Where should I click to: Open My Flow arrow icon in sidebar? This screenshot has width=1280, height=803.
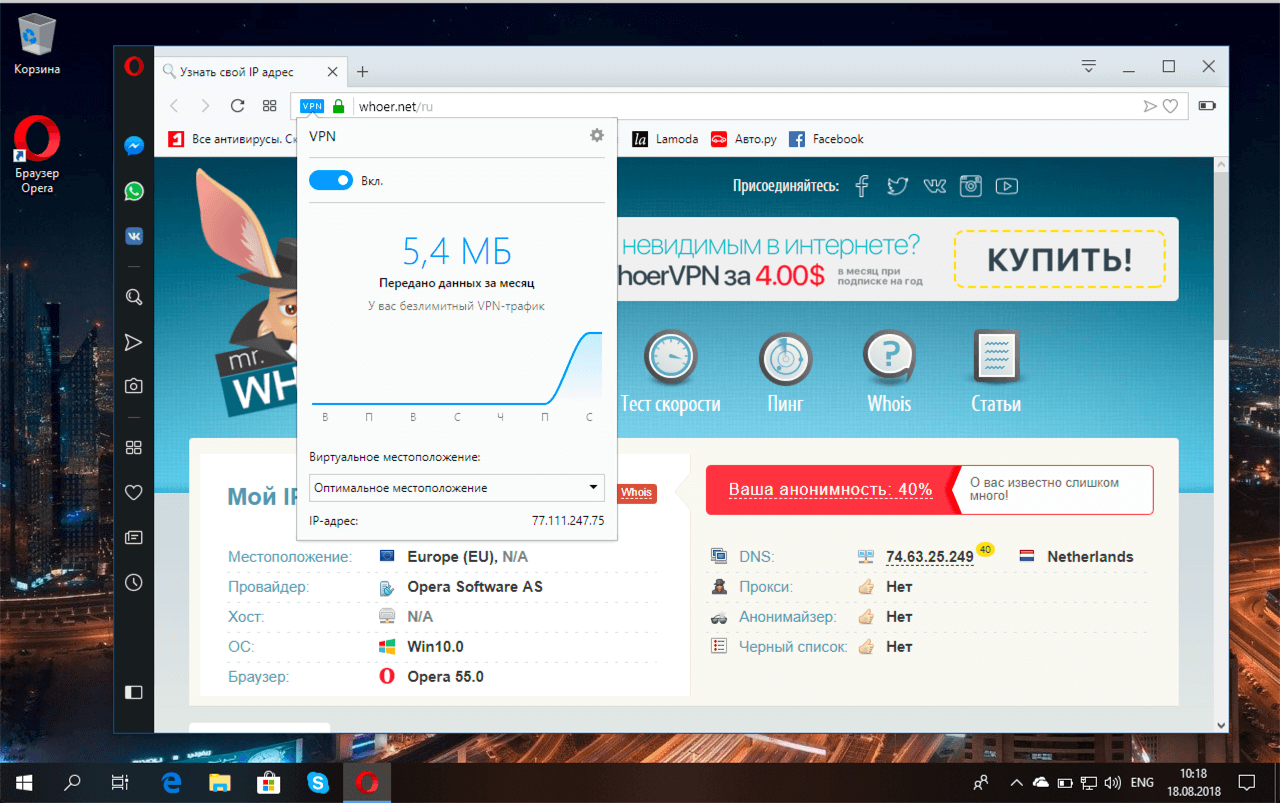click(x=134, y=342)
